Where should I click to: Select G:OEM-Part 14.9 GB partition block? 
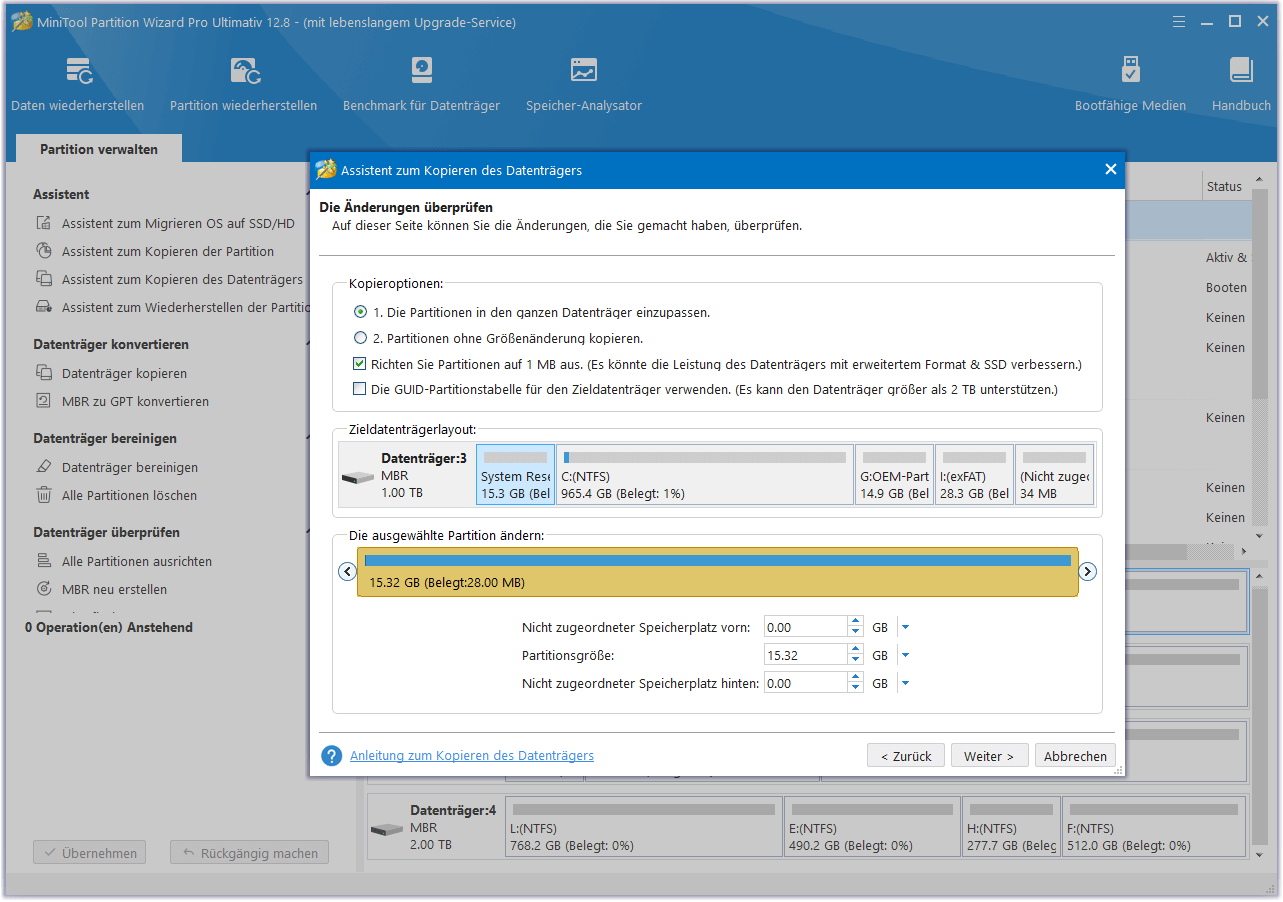click(x=895, y=475)
